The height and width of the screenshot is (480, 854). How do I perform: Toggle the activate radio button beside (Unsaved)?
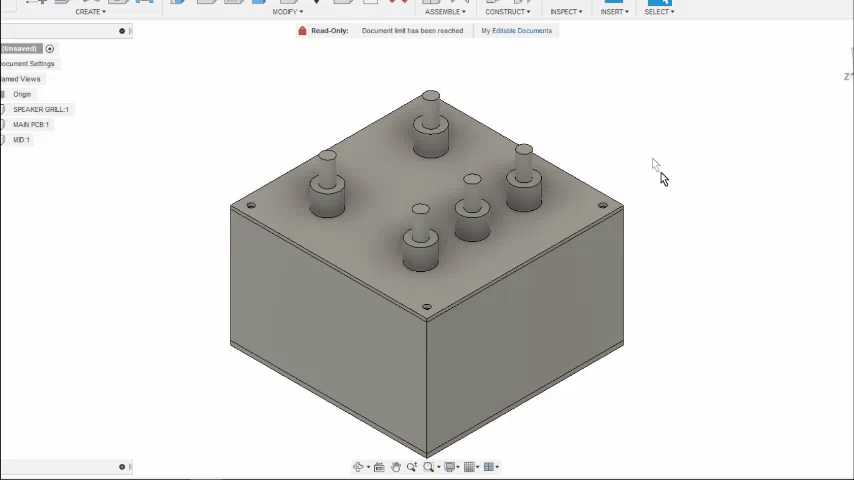click(x=50, y=49)
